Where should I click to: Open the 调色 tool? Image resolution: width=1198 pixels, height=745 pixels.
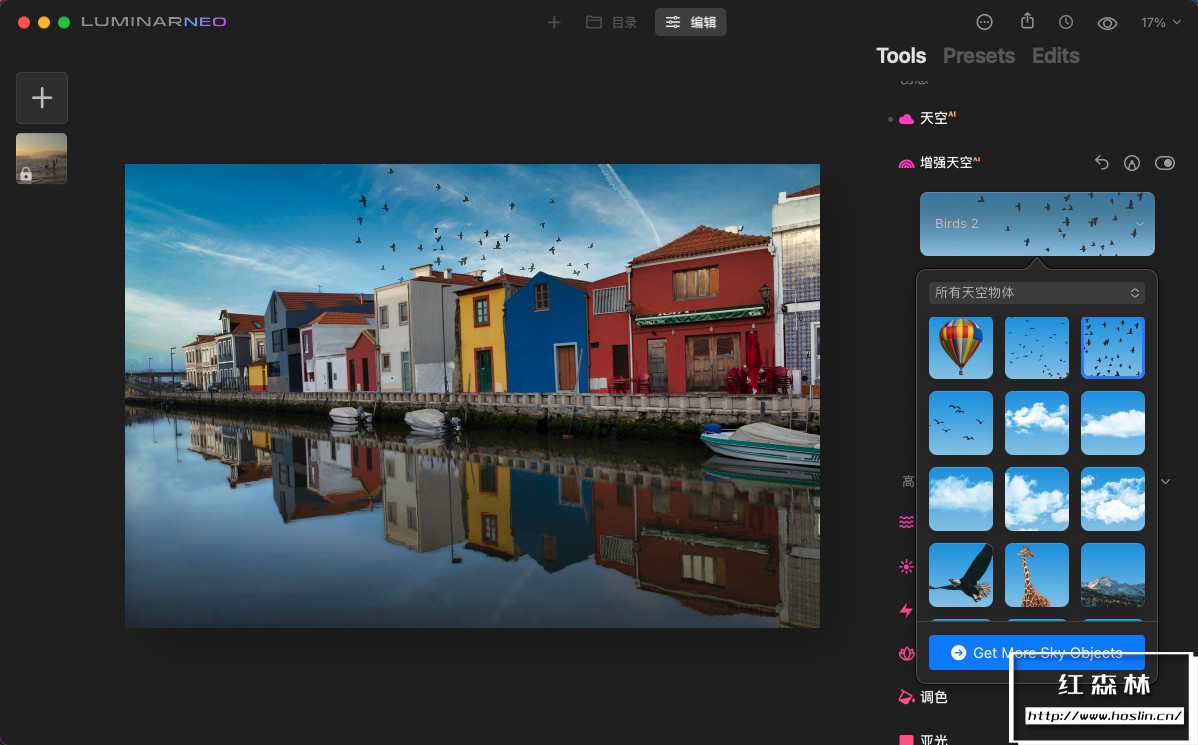click(x=933, y=697)
